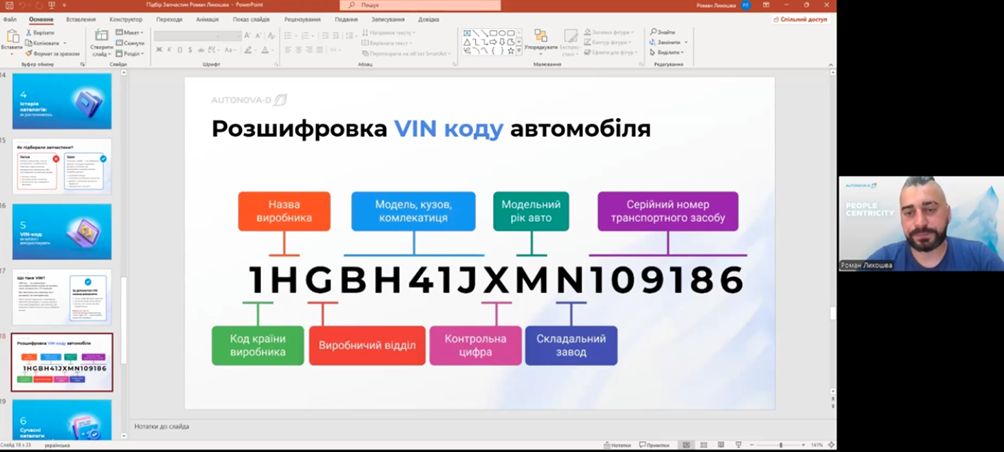Image resolution: width=1004 pixels, height=452 pixels.
Task: Open the Section (Розділ) dropdown
Action: 131,53
